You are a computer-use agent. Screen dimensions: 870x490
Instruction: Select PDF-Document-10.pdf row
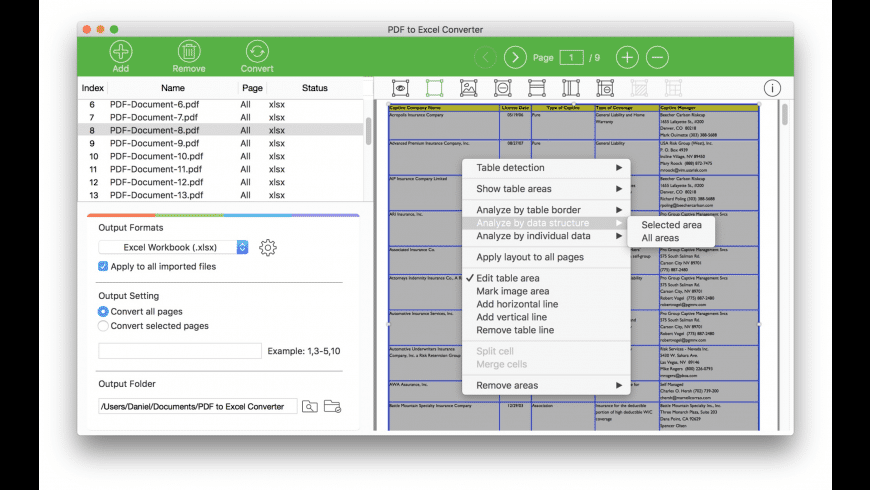pos(221,156)
